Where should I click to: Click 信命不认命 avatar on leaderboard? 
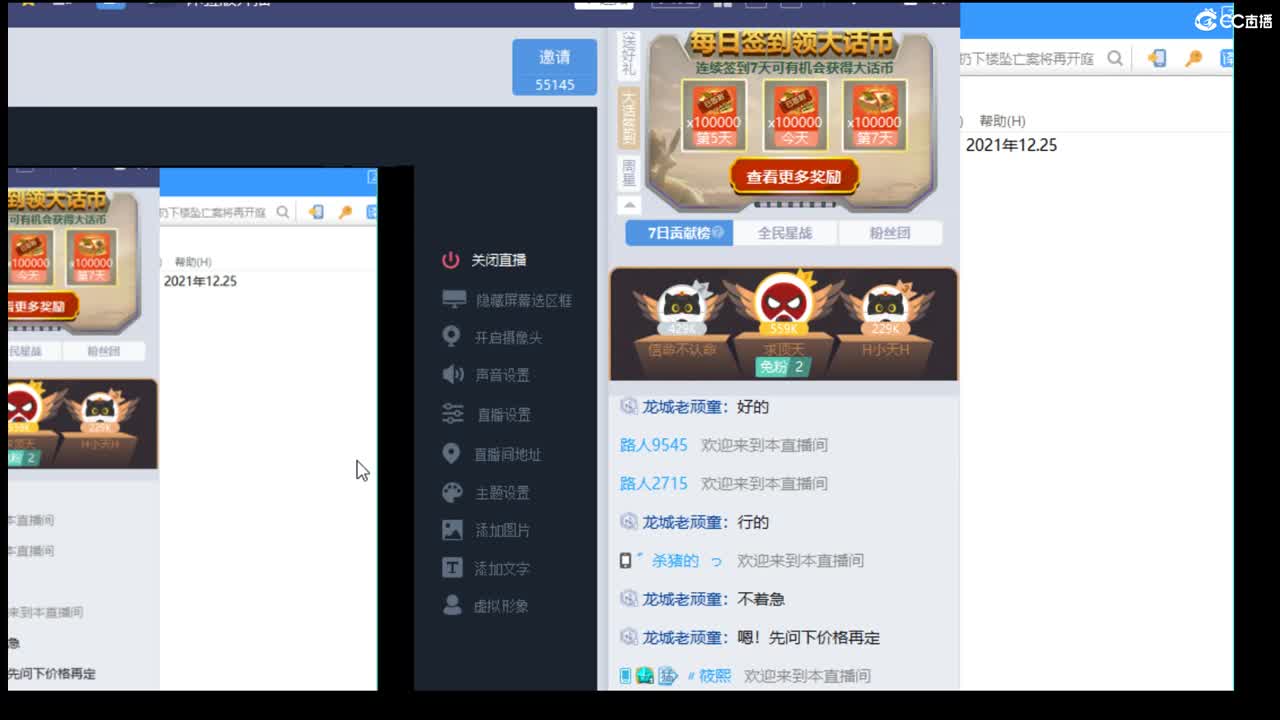[682, 304]
